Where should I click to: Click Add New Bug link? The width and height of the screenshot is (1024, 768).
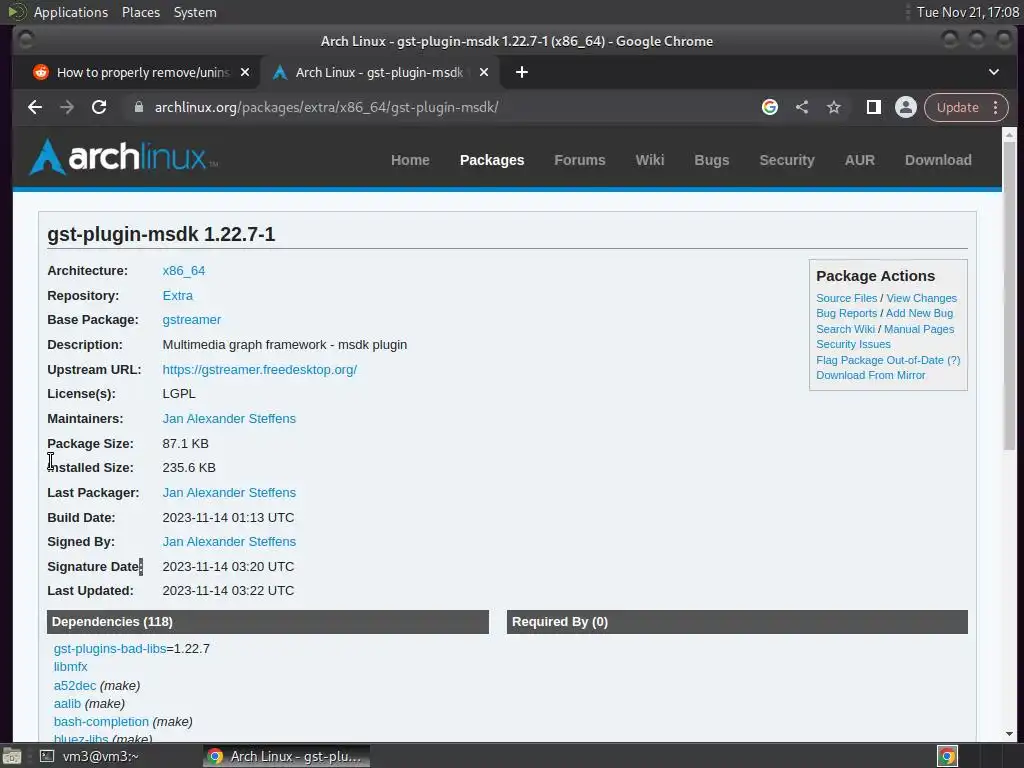(920, 313)
